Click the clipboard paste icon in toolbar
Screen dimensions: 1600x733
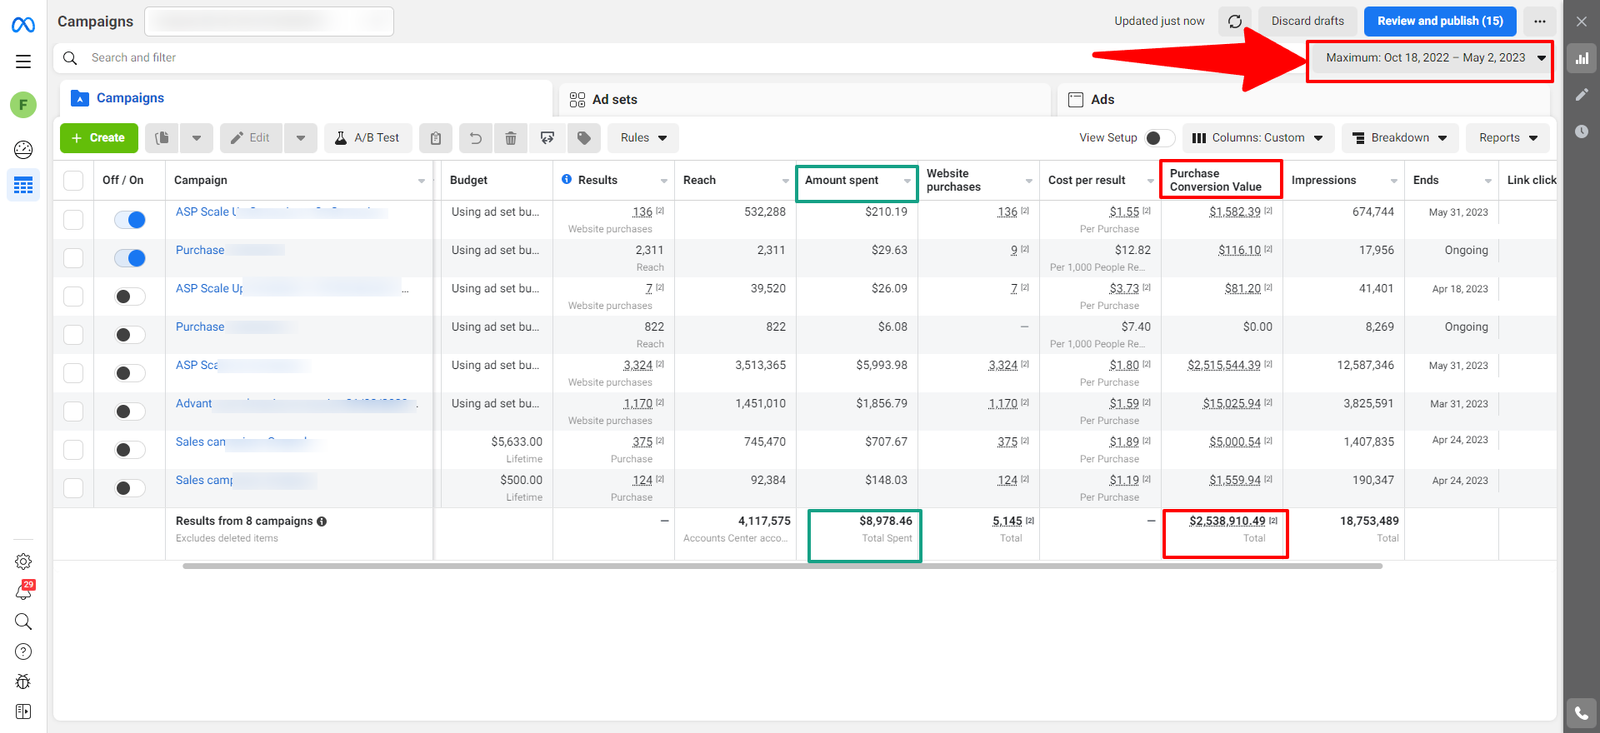pos(436,138)
